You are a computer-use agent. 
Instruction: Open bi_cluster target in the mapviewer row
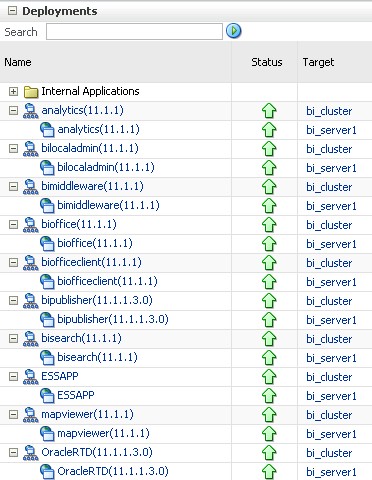point(329,415)
